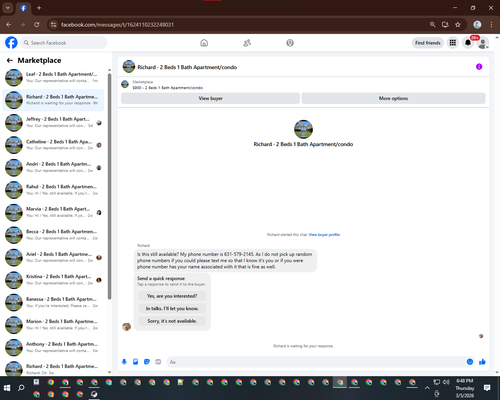This screenshot has height=400, width=500.
Task: Open the notifications bell
Action: click(468, 43)
